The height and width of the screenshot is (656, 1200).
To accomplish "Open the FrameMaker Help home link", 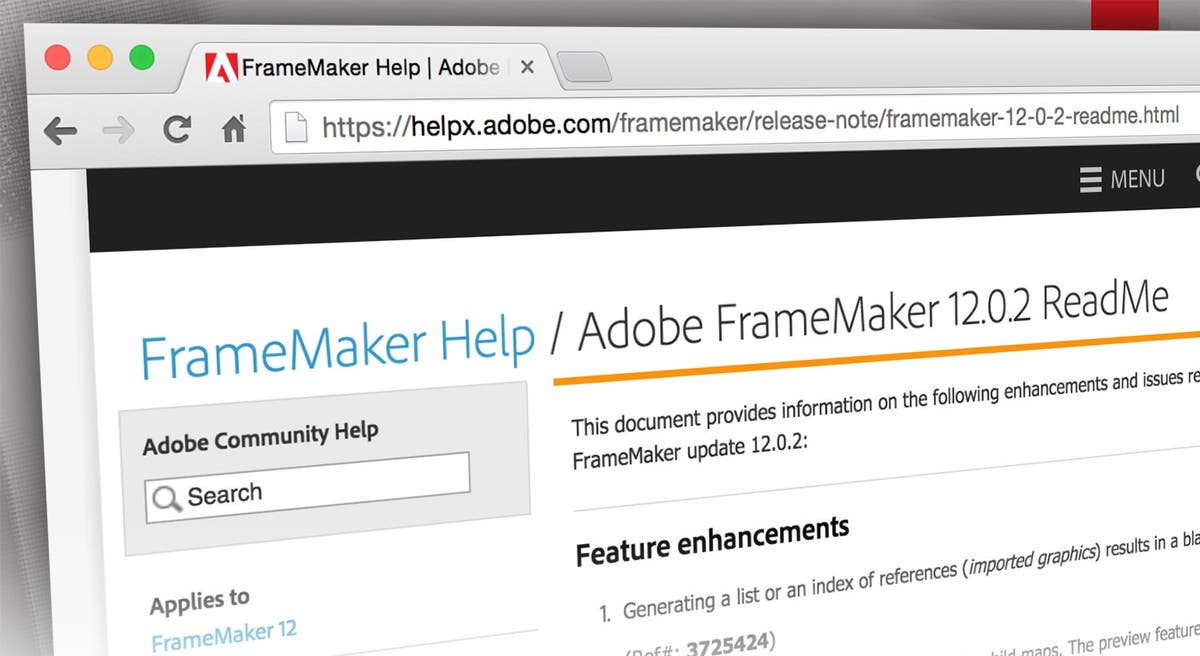I will click(338, 340).
